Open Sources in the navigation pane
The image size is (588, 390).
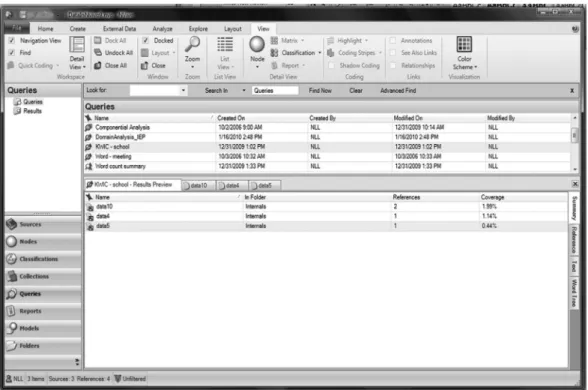click(x=44, y=224)
